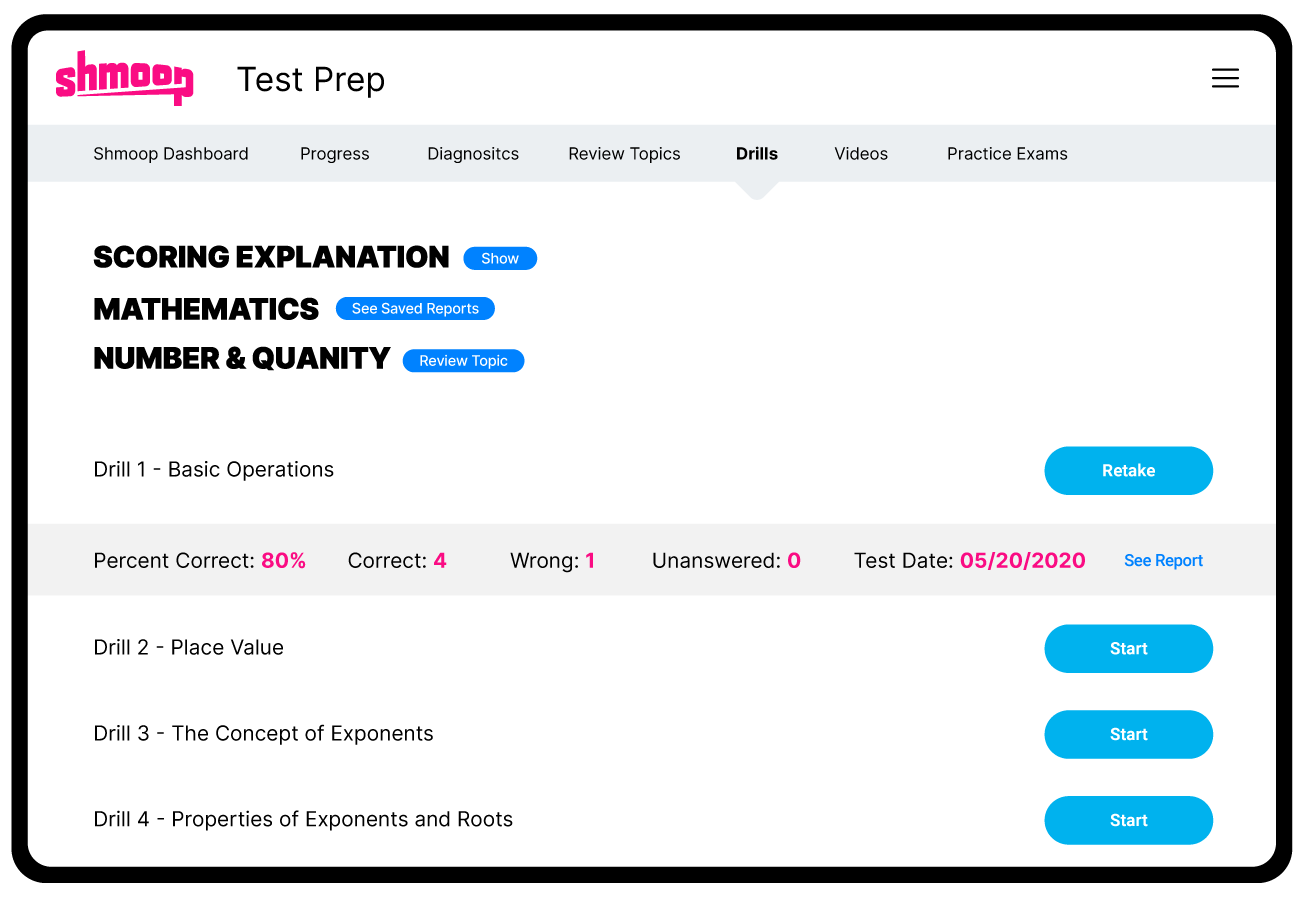Open the See Report link
Image resolution: width=1304 pixels, height=898 pixels.
(x=1163, y=561)
